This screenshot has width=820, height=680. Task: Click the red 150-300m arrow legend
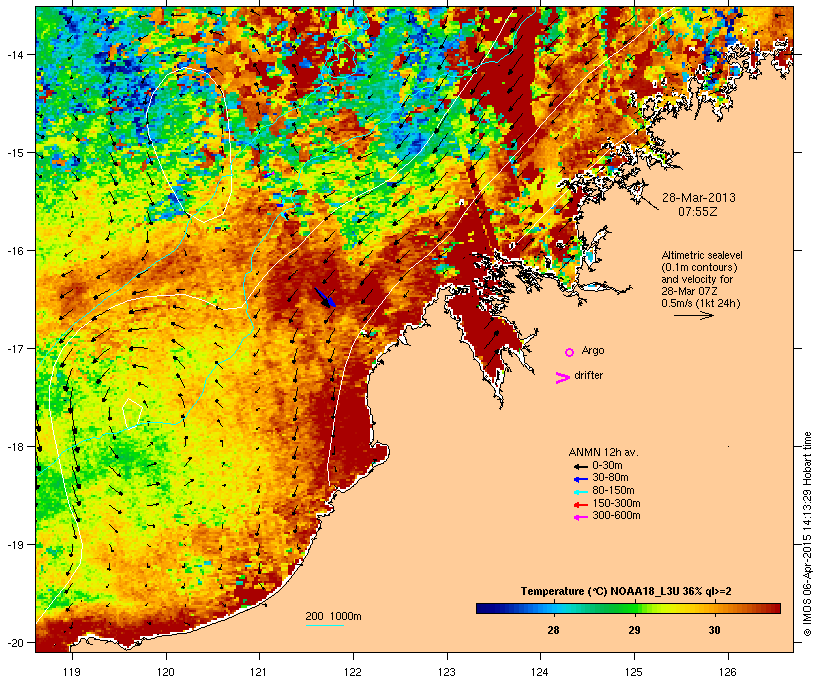pos(580,504)
